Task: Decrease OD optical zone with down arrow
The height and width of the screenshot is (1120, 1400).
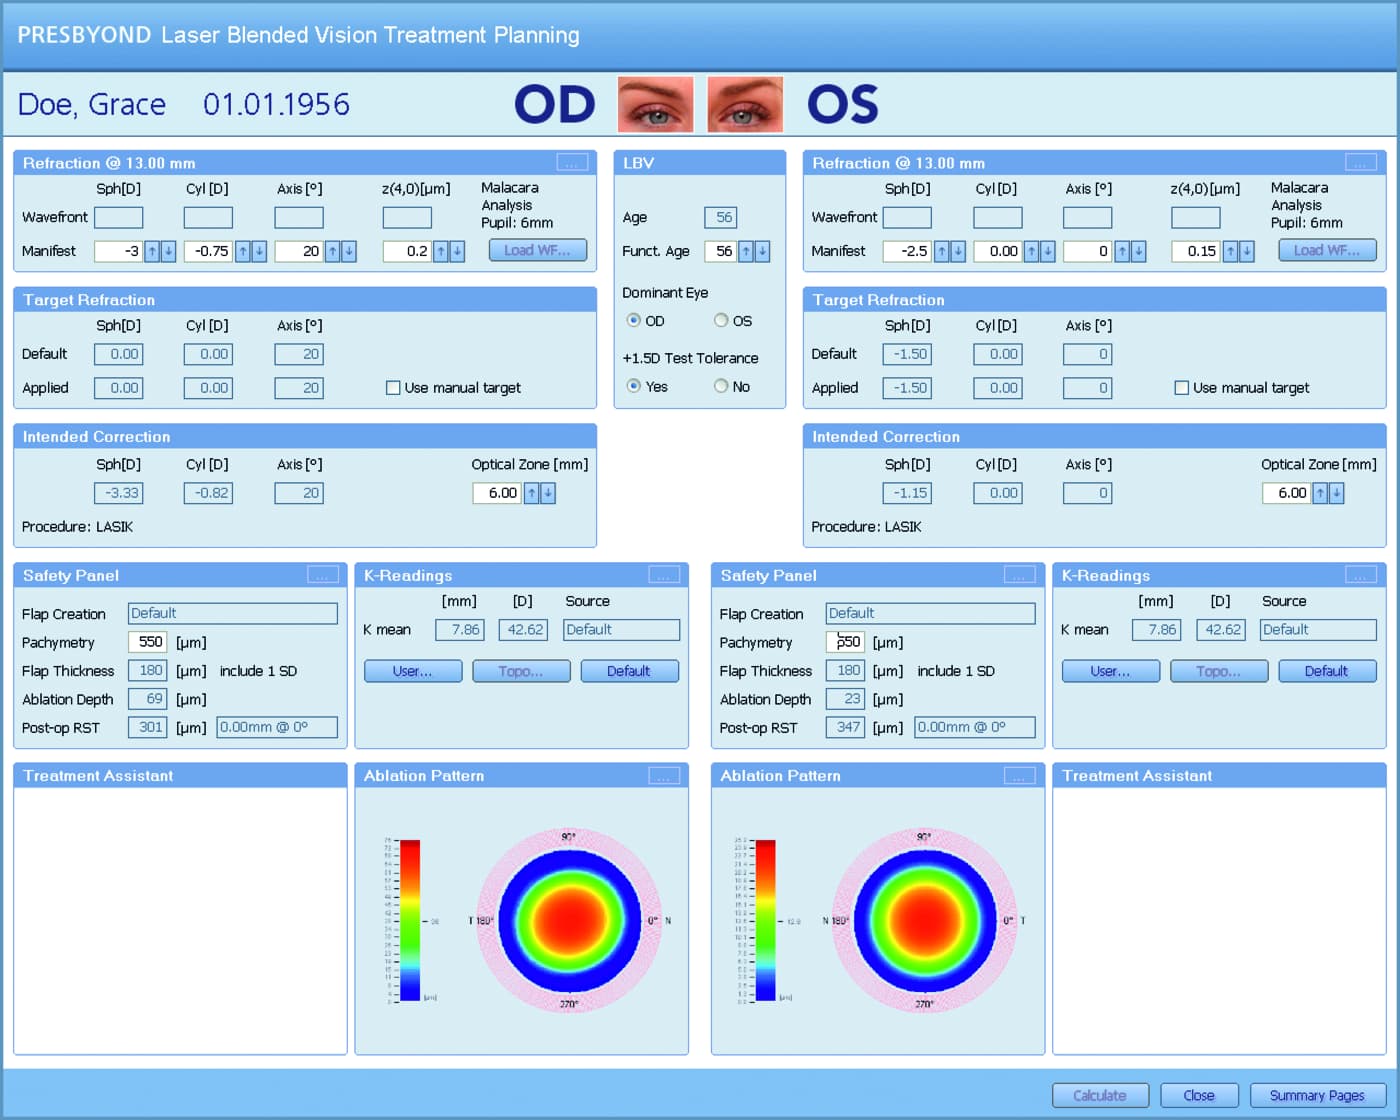Action: click(x=548, y=493)
